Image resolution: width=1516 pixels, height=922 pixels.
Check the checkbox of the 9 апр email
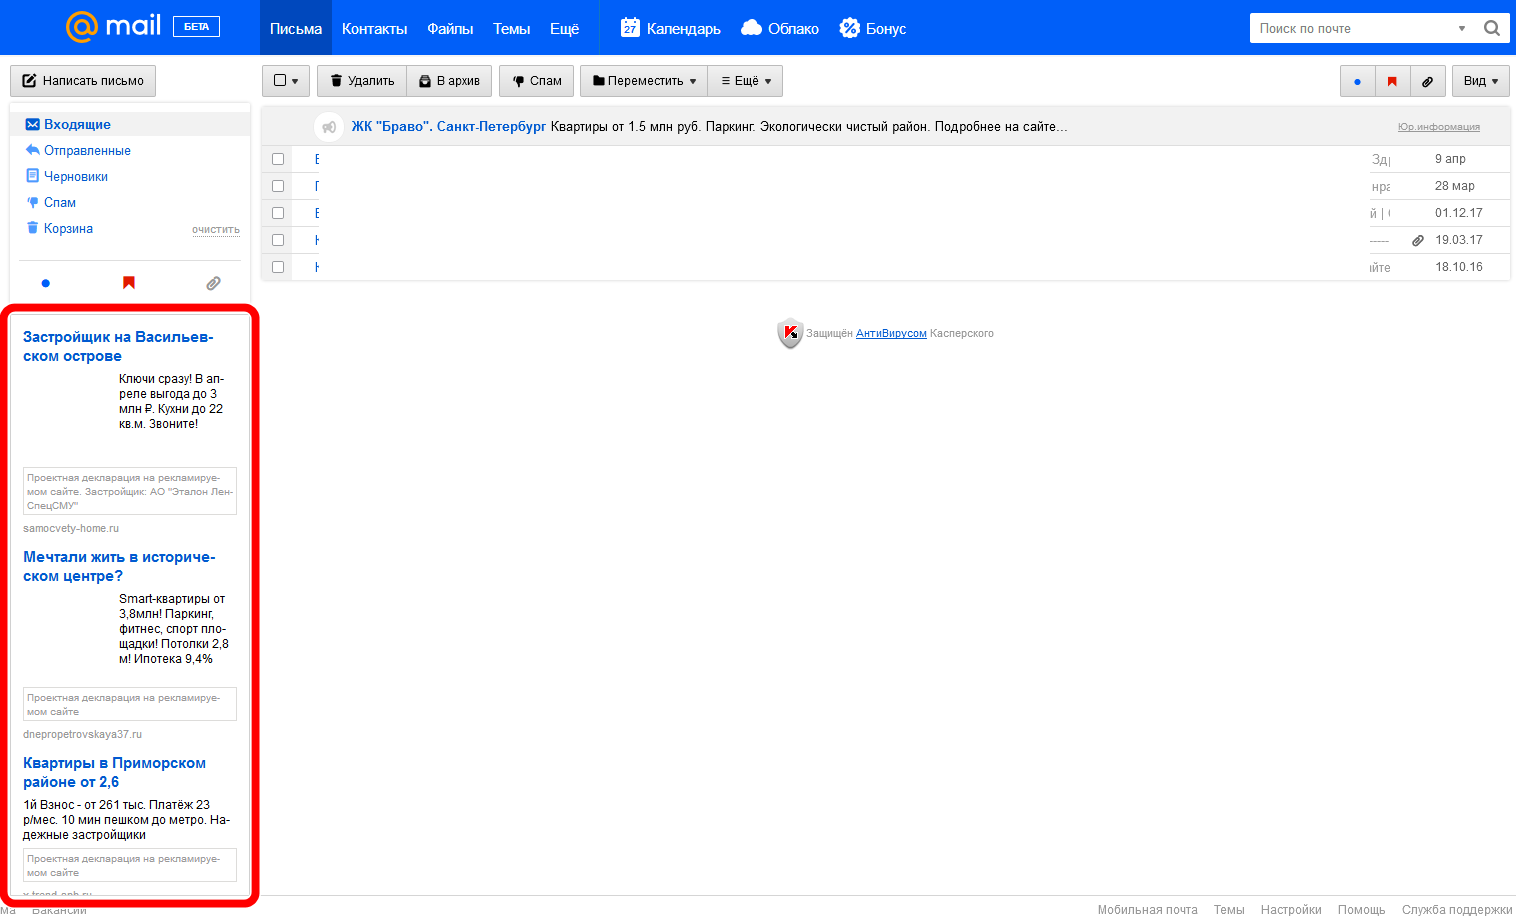pyautogui.click(x=277, y=158)
